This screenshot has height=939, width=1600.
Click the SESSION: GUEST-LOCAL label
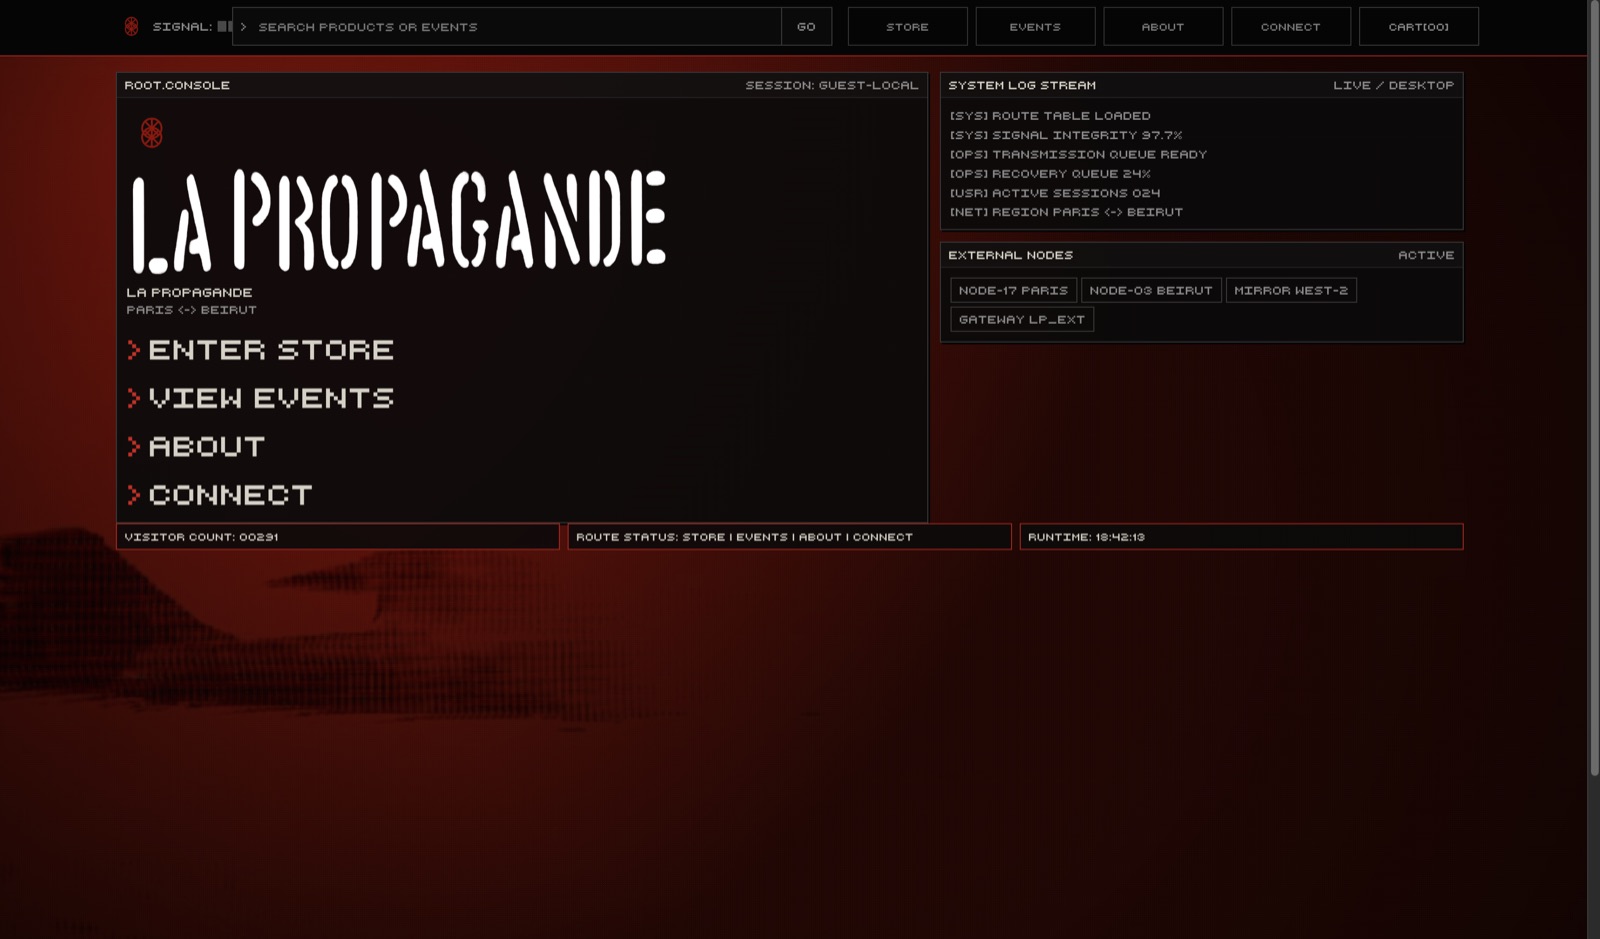[832, 85]
